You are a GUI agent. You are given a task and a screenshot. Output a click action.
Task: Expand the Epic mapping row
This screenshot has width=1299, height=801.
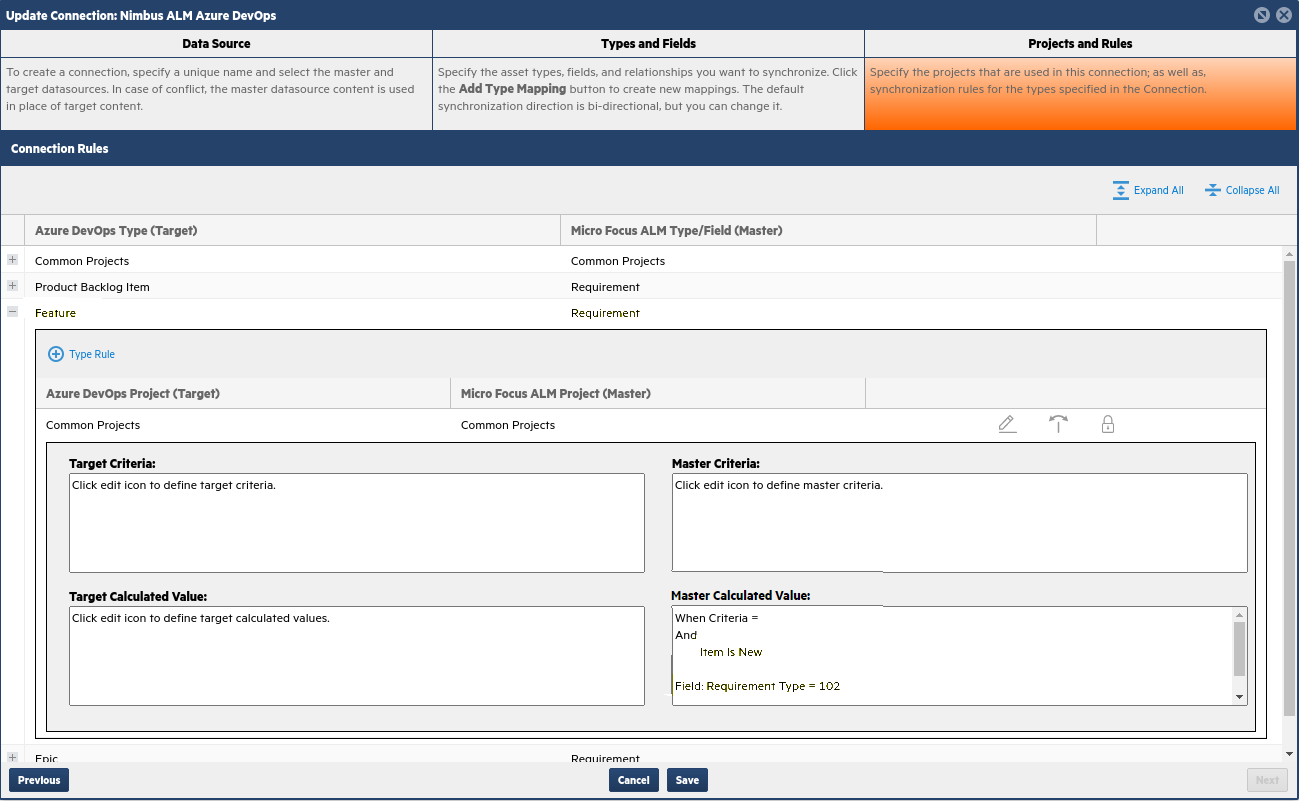click(x=11, y=757)
